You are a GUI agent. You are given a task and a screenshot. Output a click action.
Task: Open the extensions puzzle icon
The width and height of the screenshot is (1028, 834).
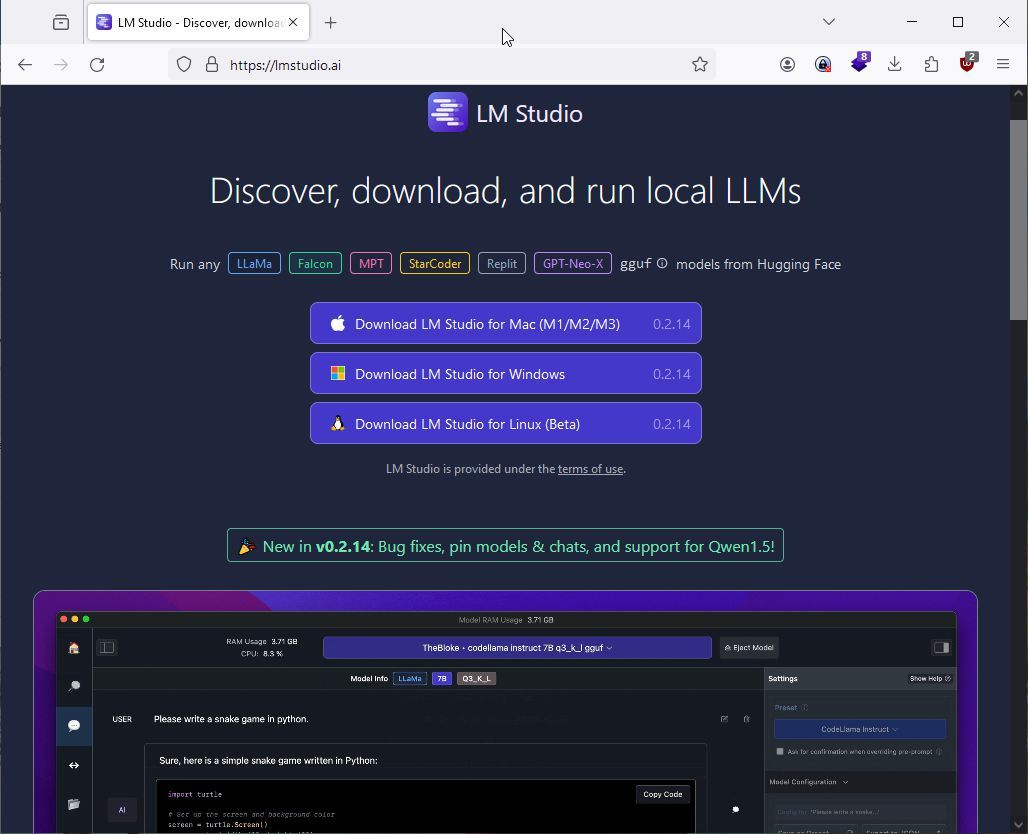(931, 64)
